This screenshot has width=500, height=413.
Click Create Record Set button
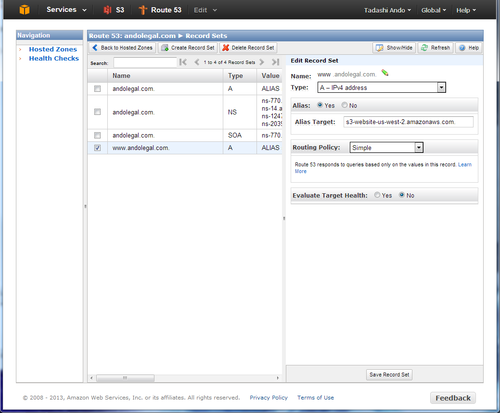coord(188,48)
